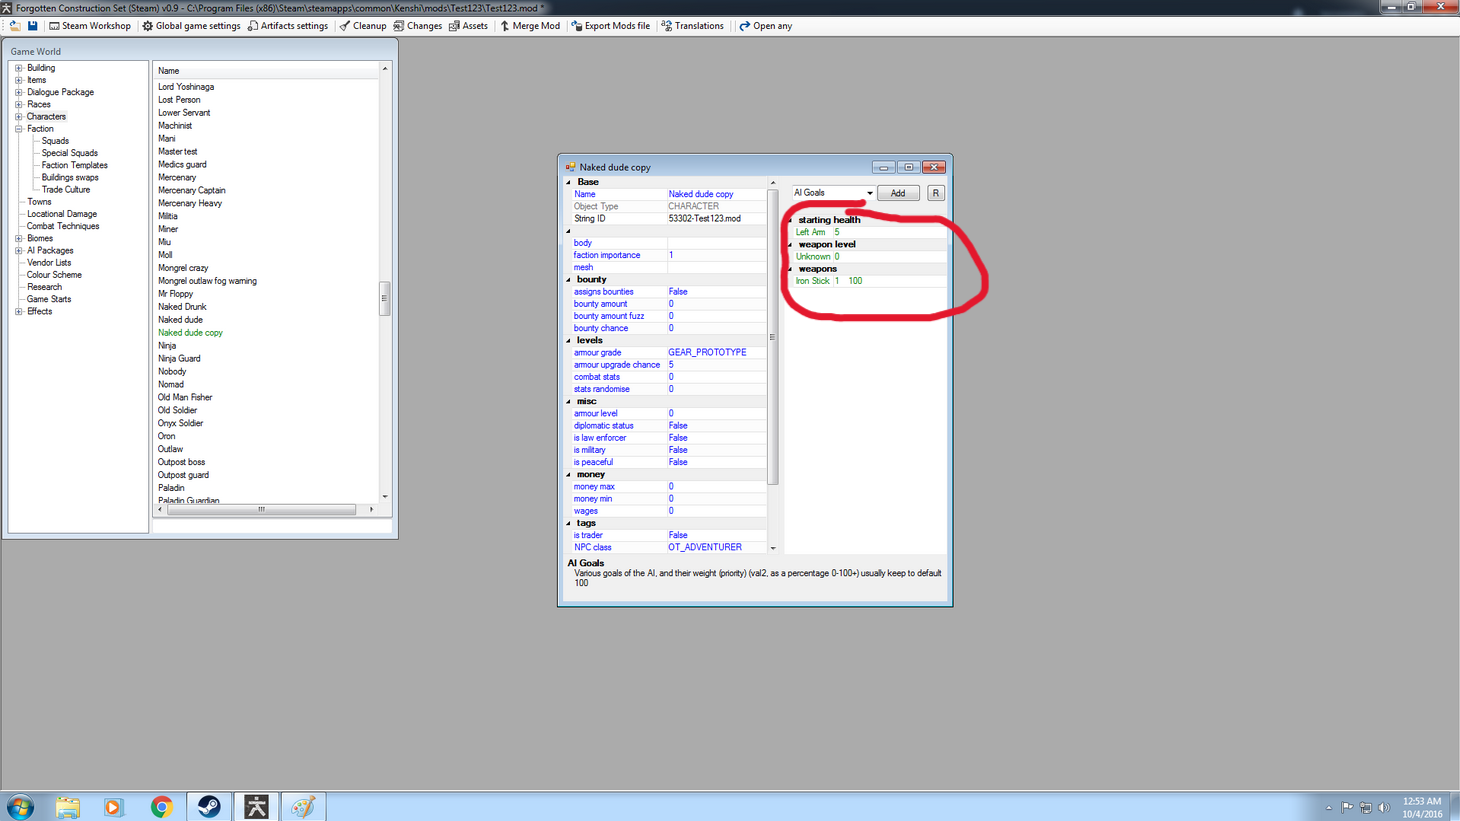Open Global game settings
The width and height of the screenshot is (1460, 821).
tap(191, 26)
